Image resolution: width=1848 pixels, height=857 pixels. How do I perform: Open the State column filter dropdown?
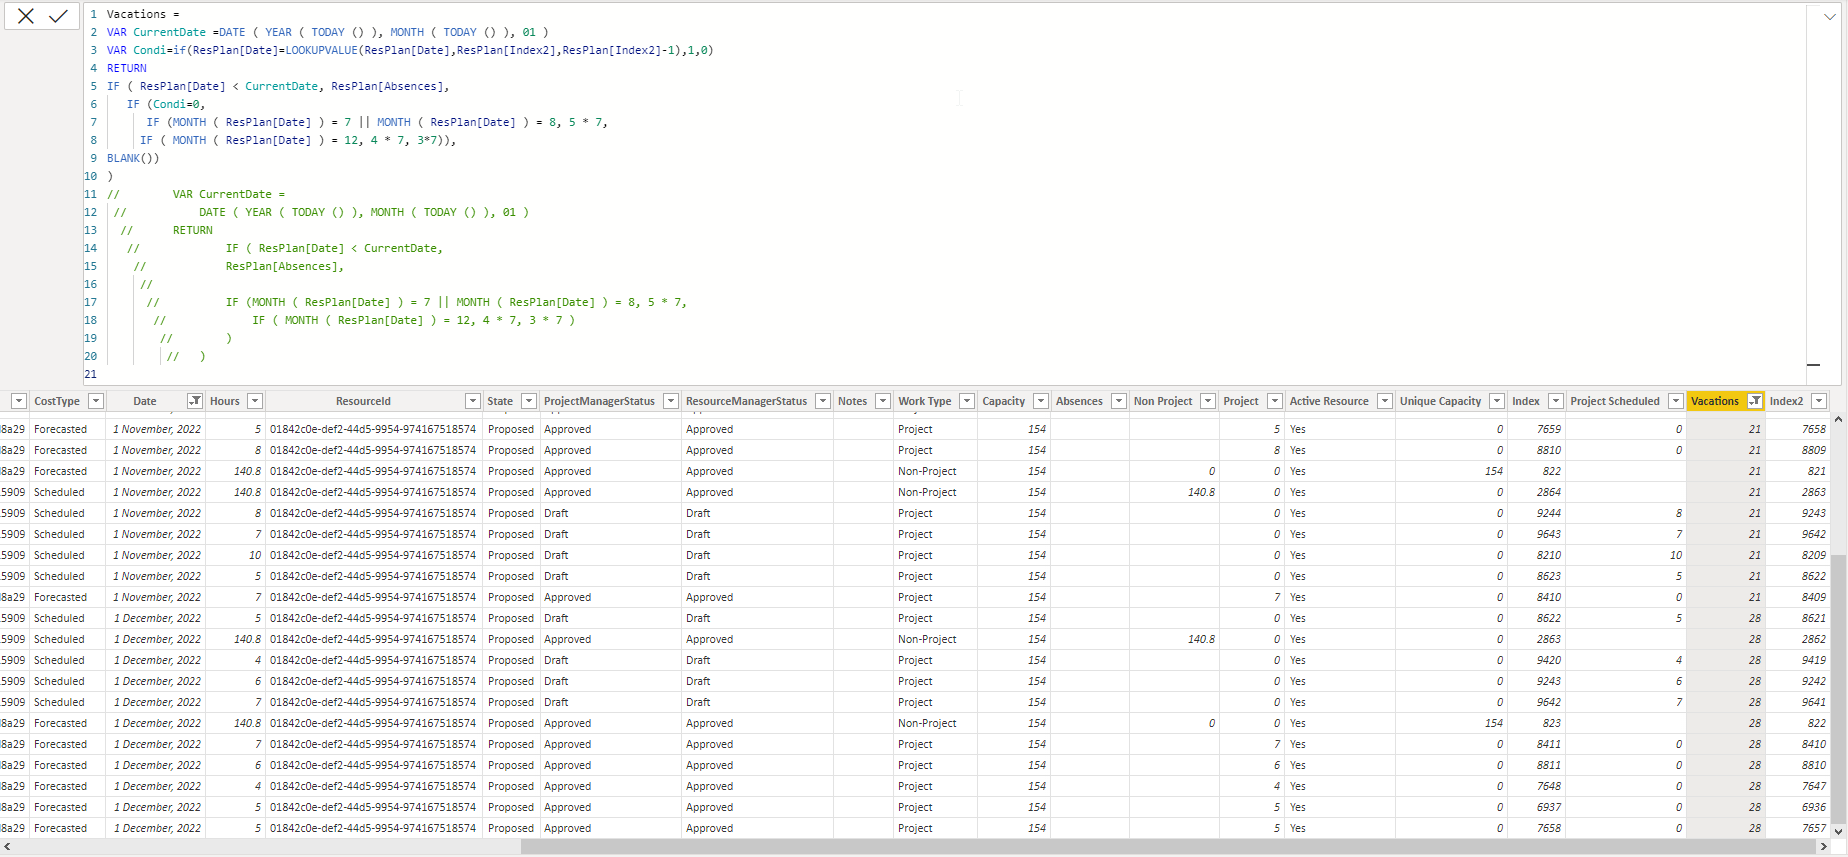(529, 401)
